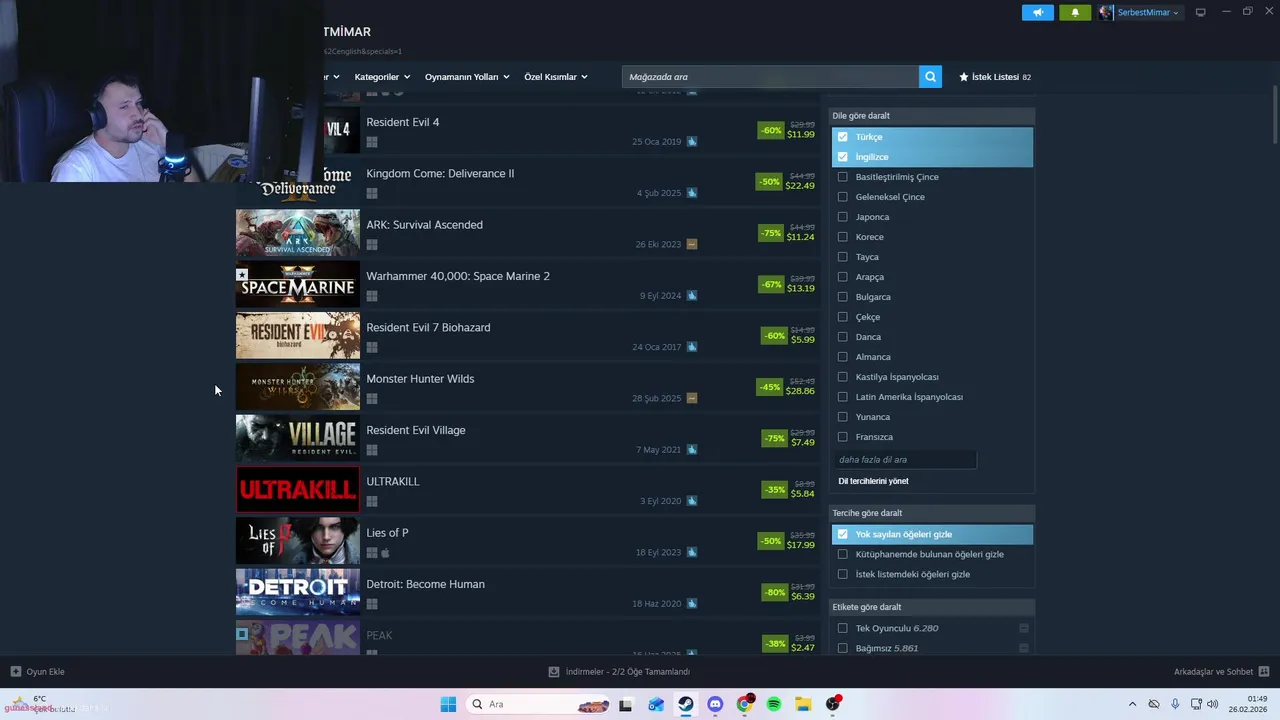1280x720 pixels.
Task: Open the Detroit: Become Human listing
Action: coord(527,593)
